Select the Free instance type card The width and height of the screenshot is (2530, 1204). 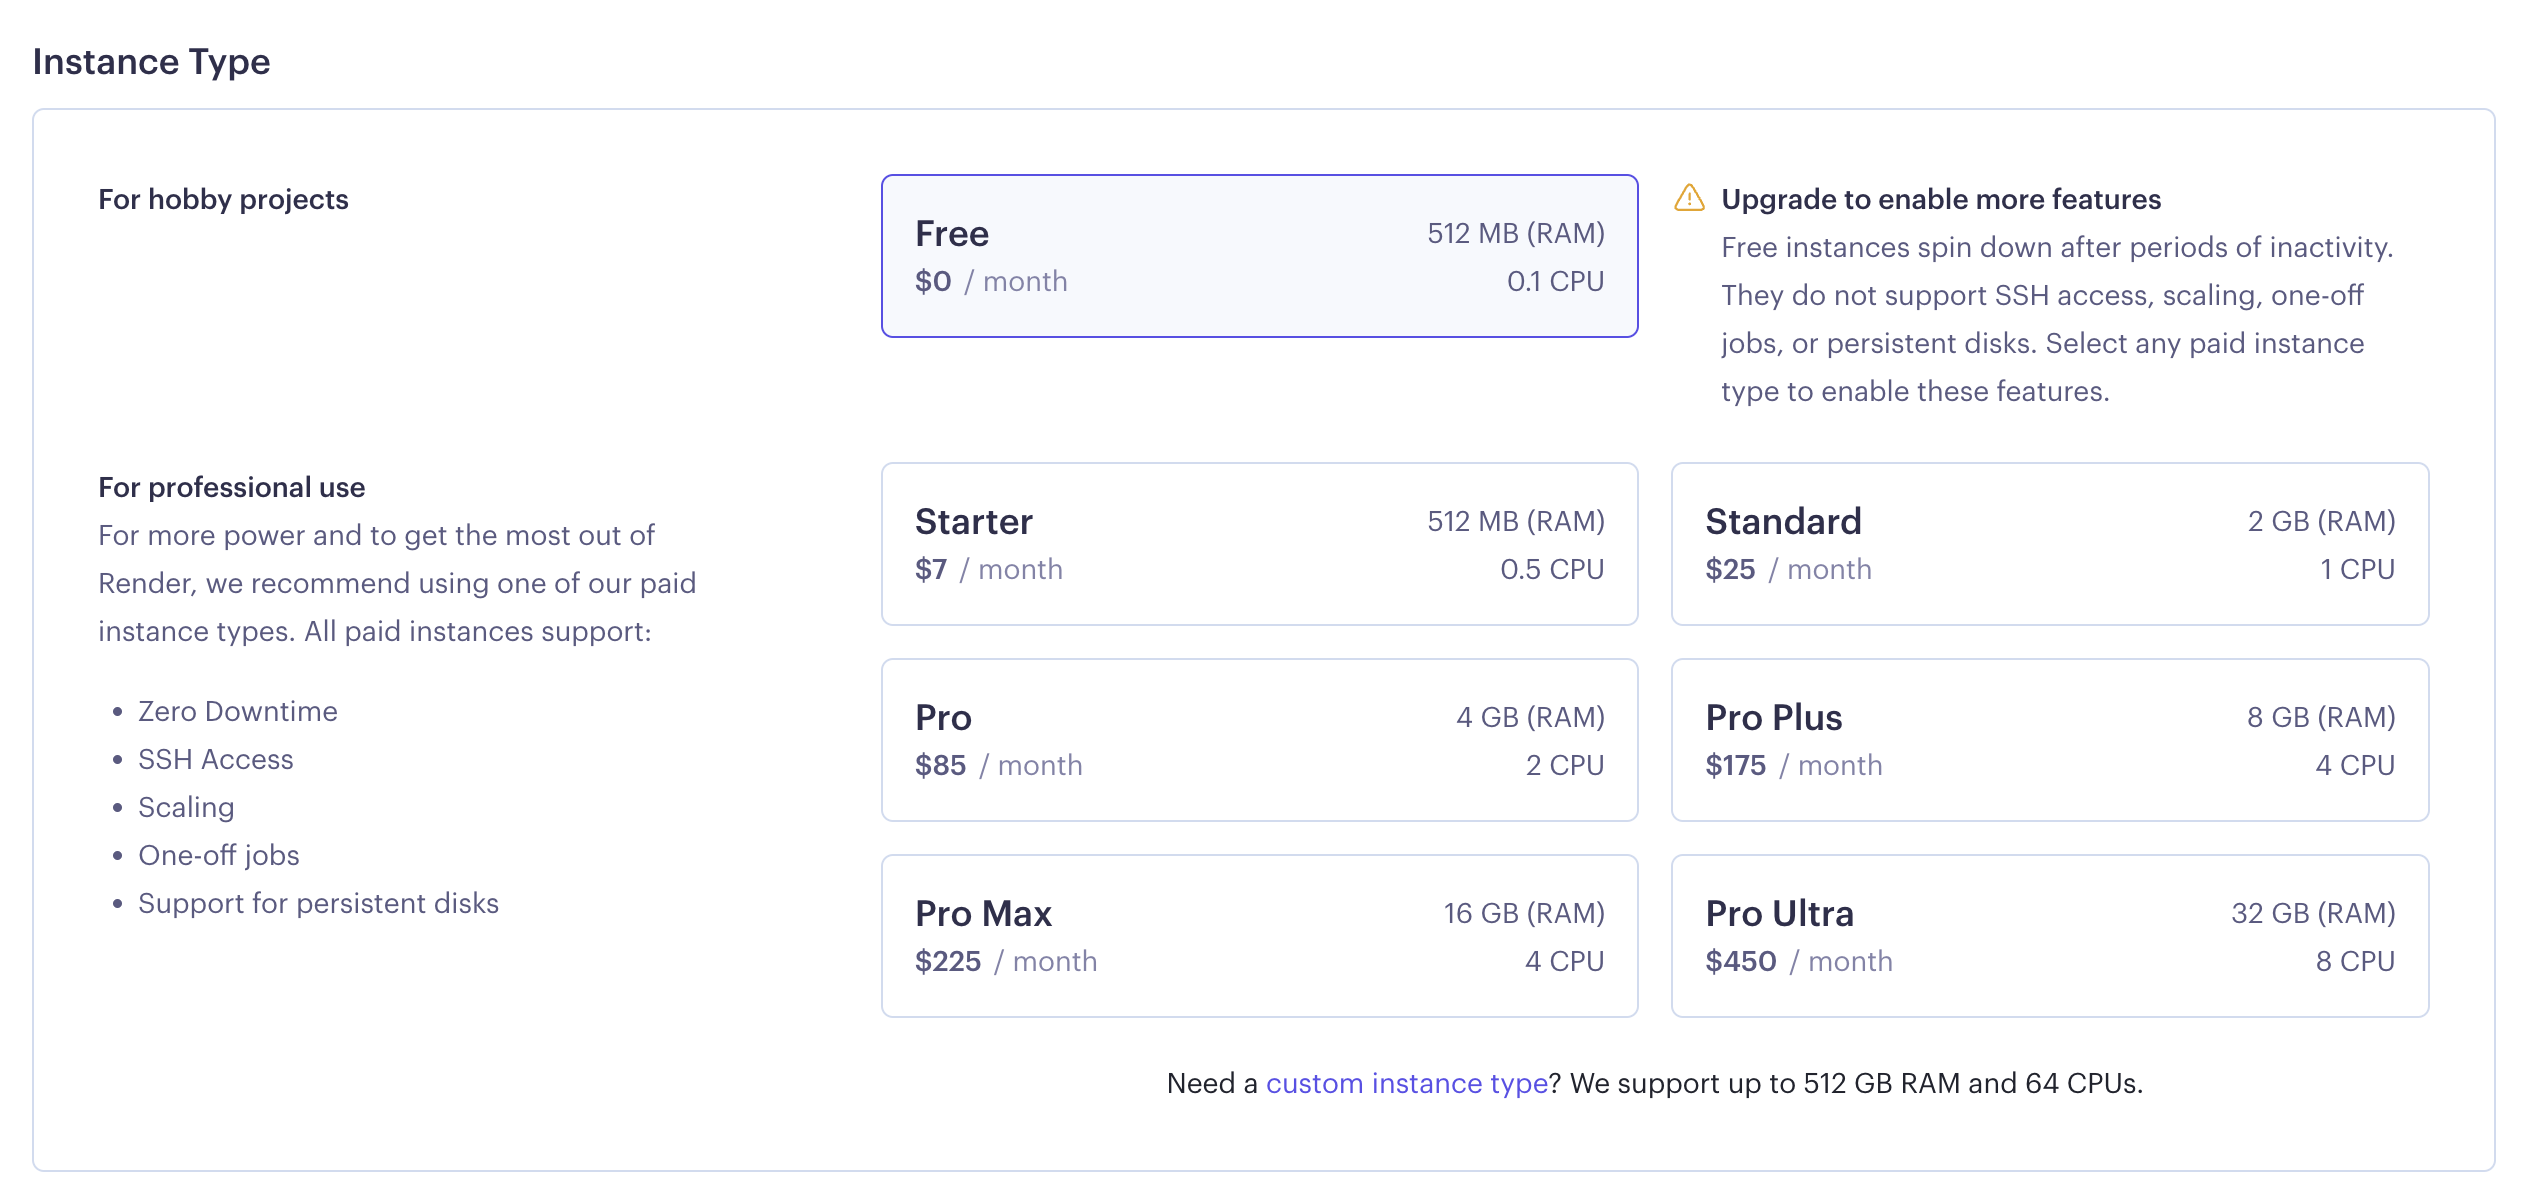coord(1259,256)
